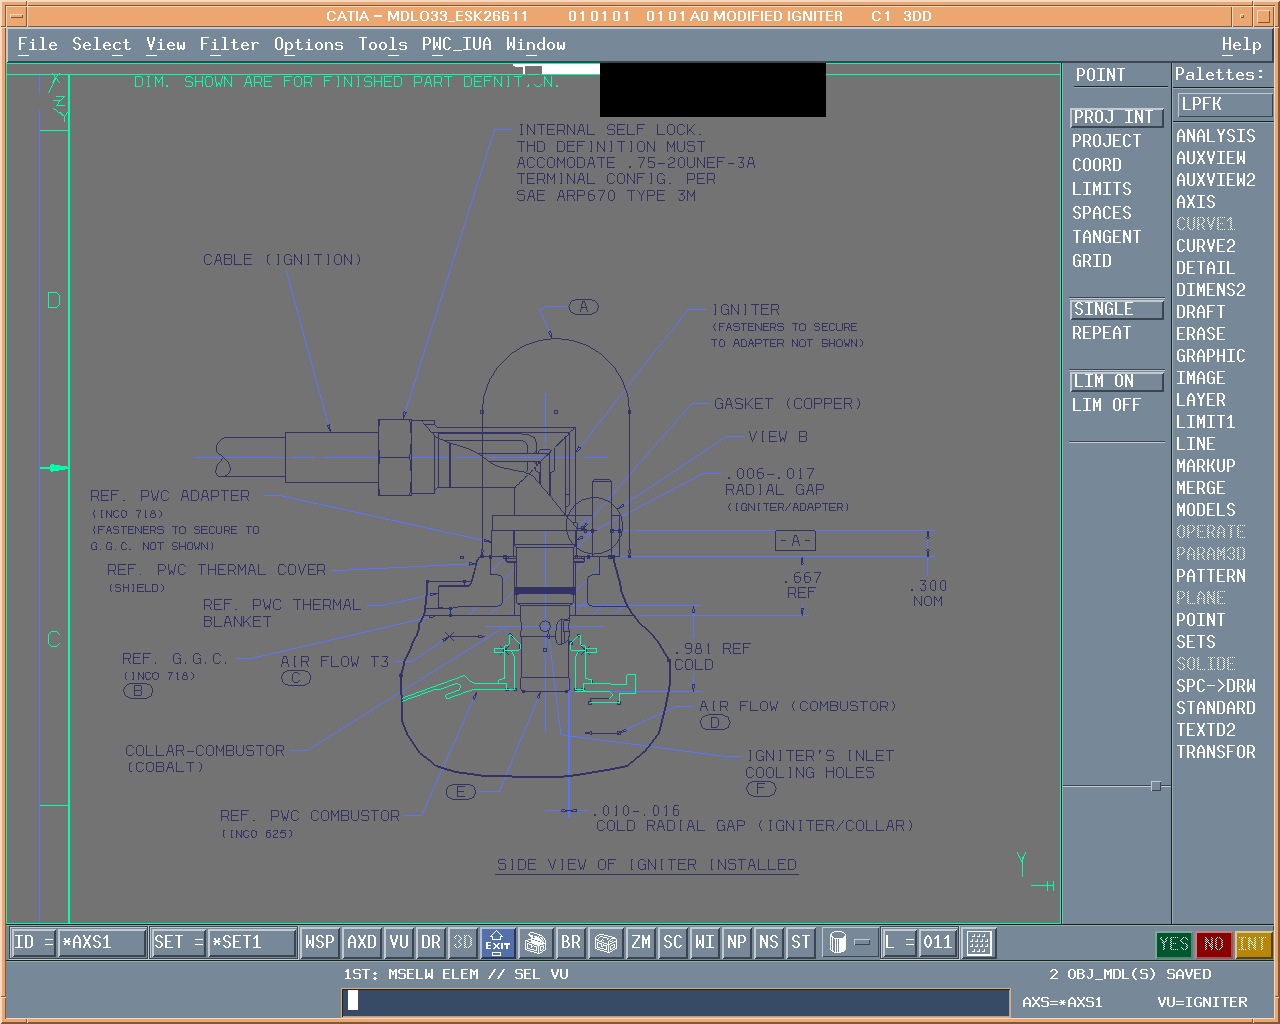1280x1024 pixels.
Task: Click the cylinder solid icon in toolbar
Action: click(x=838, y=942)
